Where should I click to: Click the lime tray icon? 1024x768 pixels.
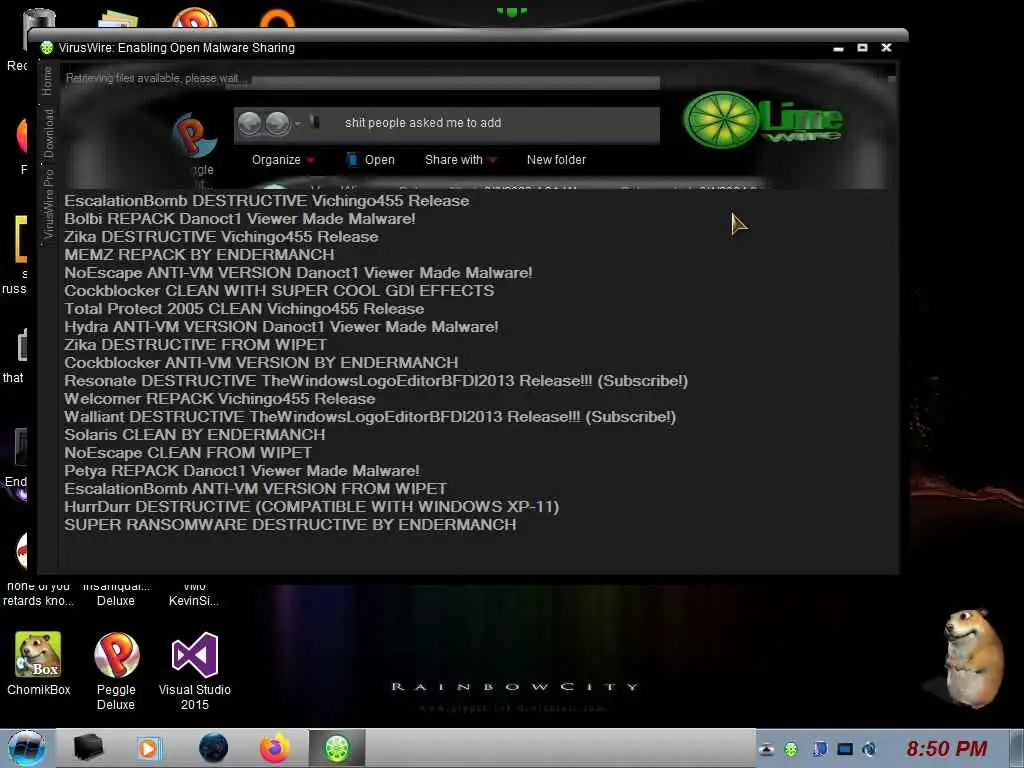791,749
